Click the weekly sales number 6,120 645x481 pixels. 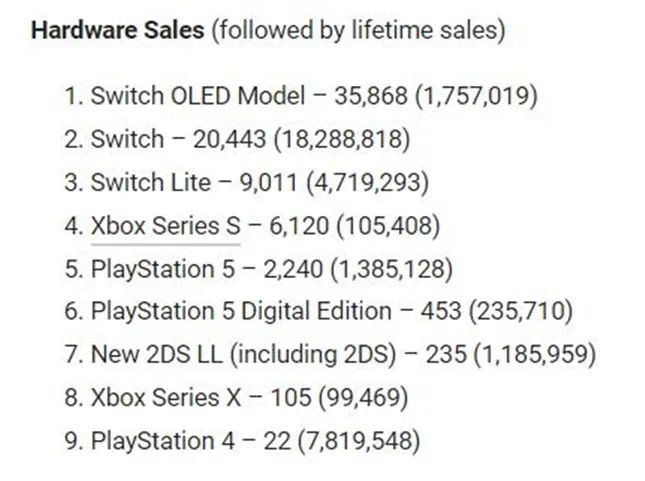pyautogui.click(x=296, y=225)
